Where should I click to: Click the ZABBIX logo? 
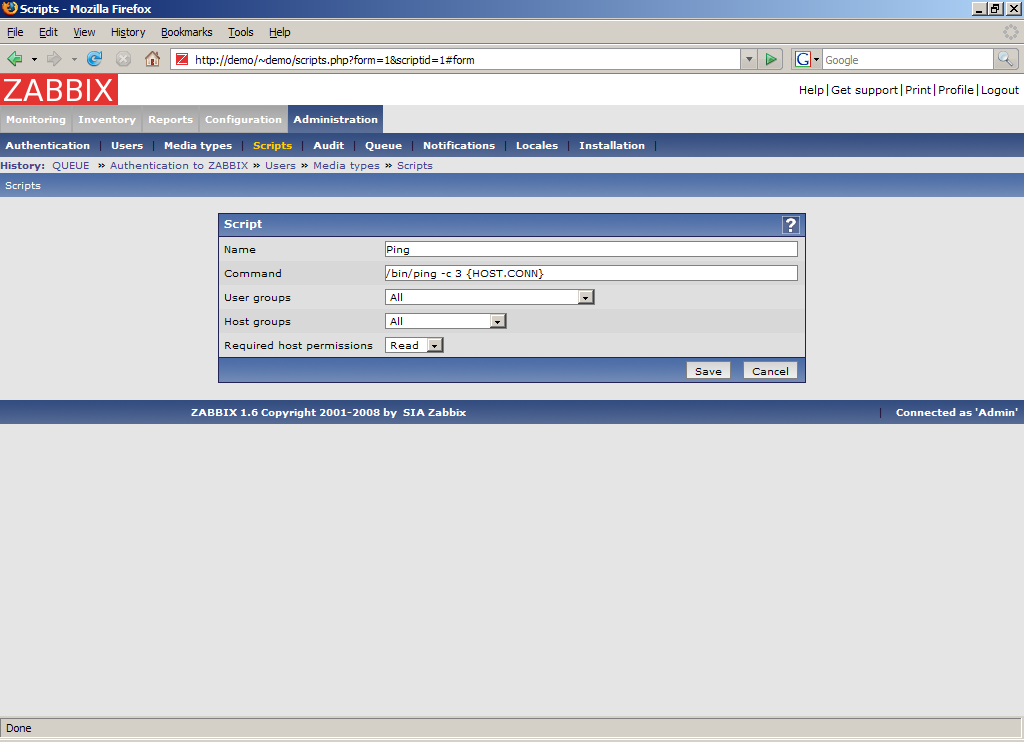tap(59, 89)
